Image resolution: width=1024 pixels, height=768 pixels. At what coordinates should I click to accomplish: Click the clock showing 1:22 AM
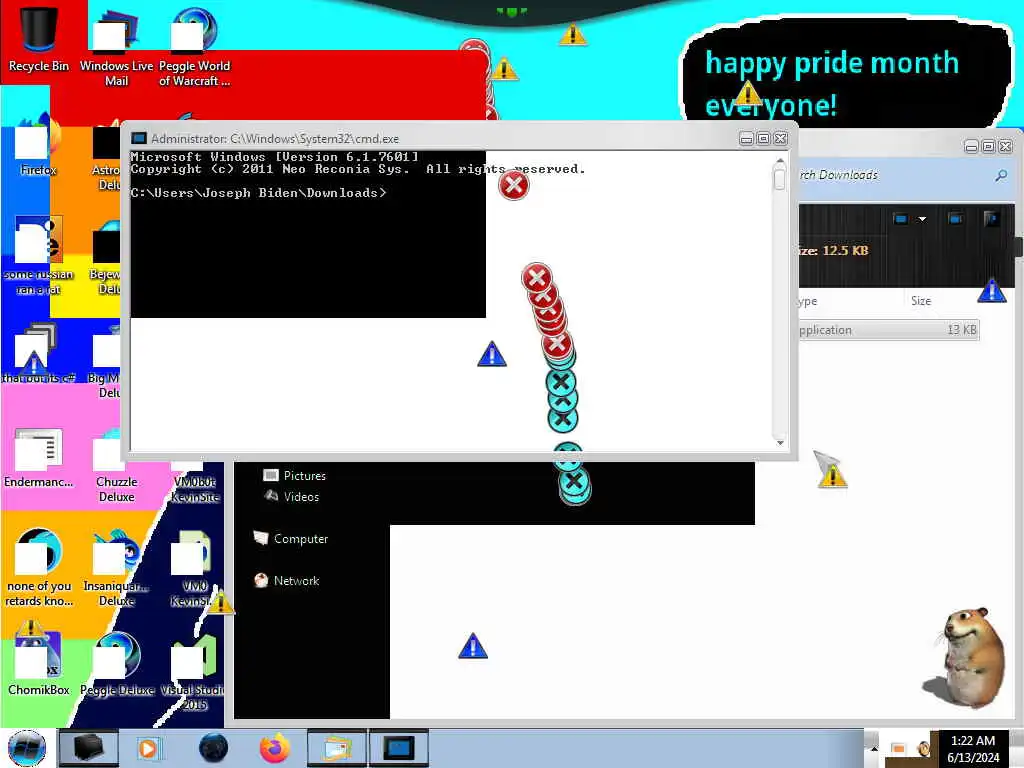973,749
